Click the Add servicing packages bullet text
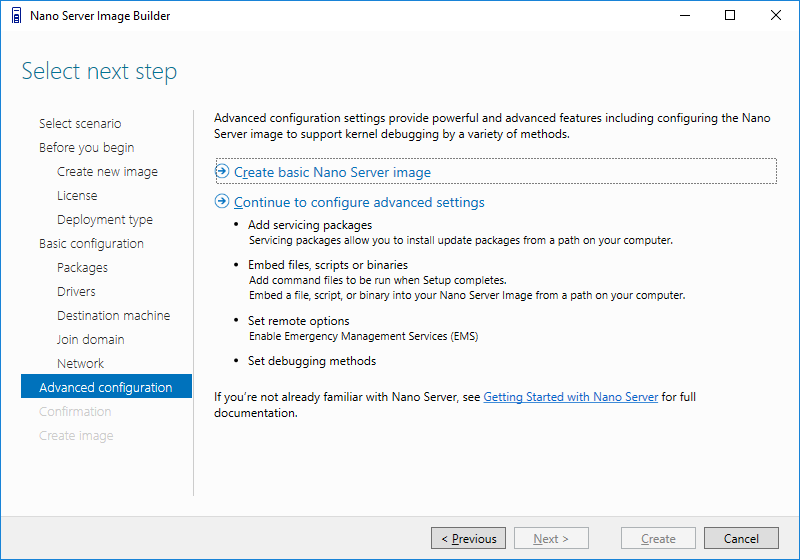The image size is (800, 560). pyautogui.click(x=310, y=225)
